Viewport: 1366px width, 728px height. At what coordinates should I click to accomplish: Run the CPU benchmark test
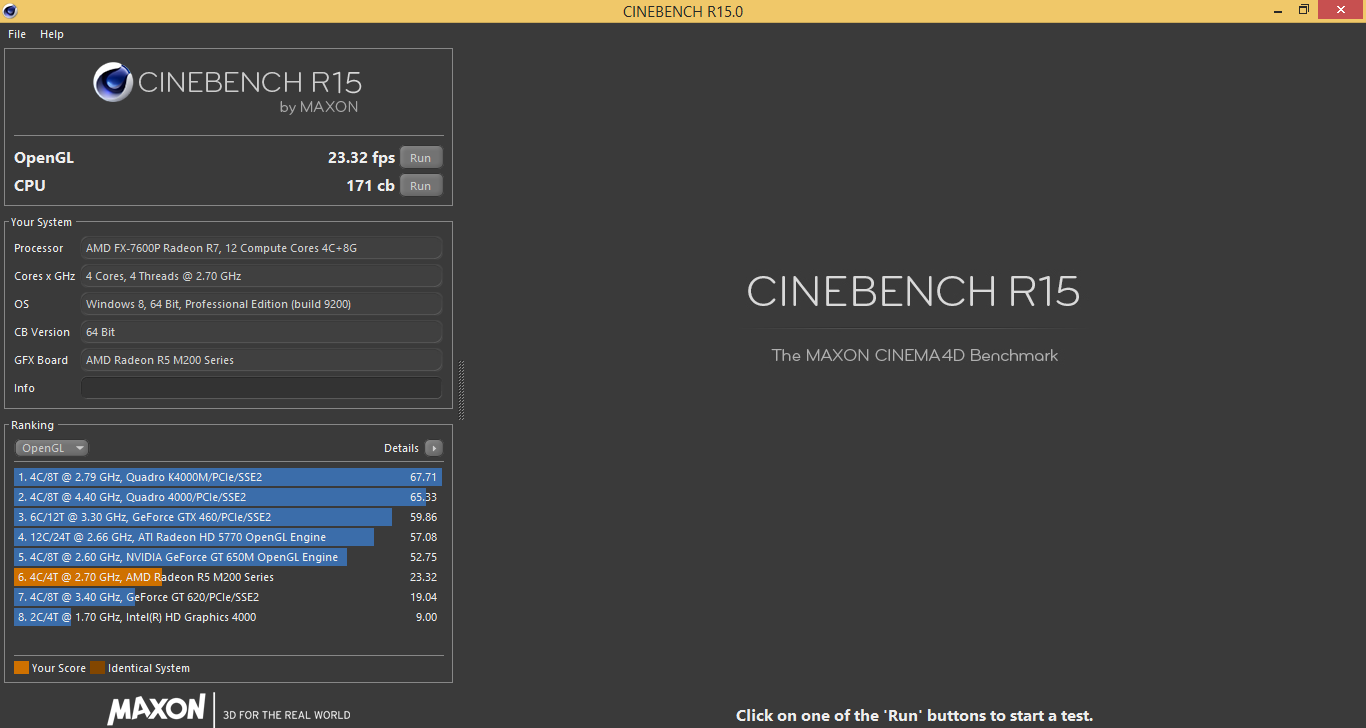(x=421, y=186)
